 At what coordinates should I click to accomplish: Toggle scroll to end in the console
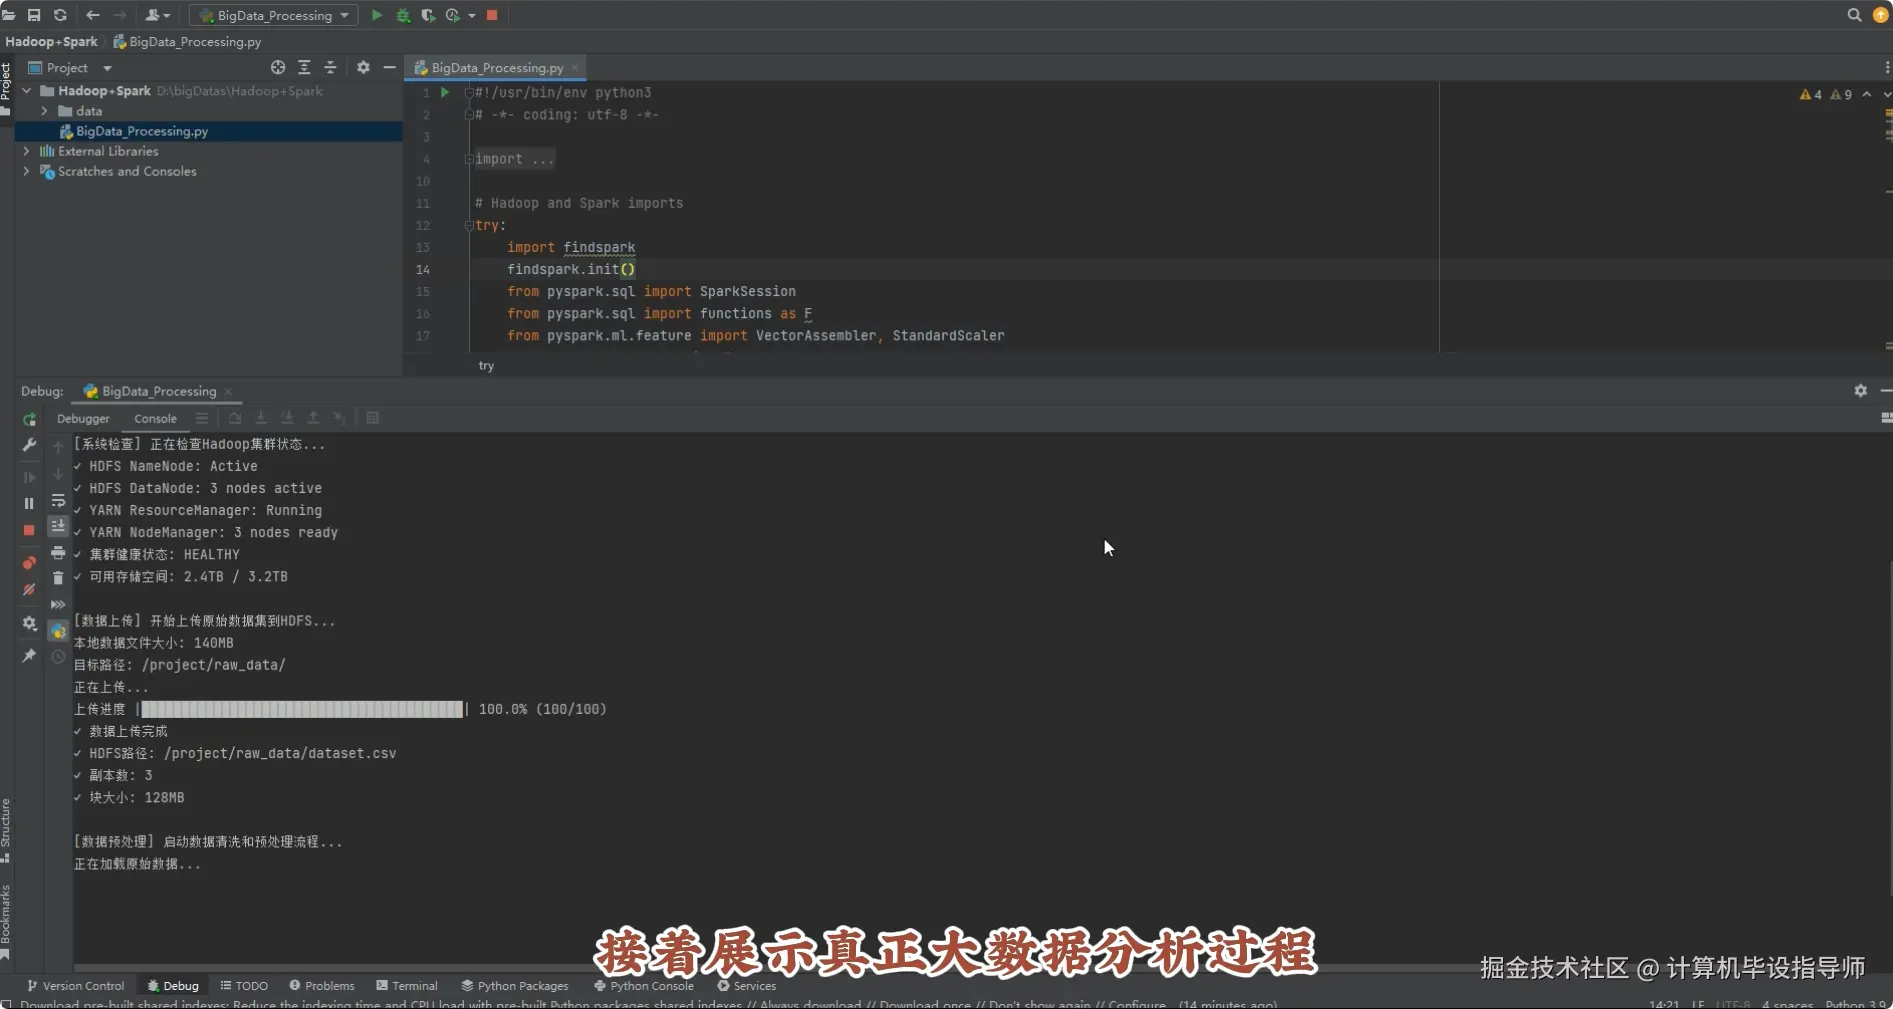point(58,525)
